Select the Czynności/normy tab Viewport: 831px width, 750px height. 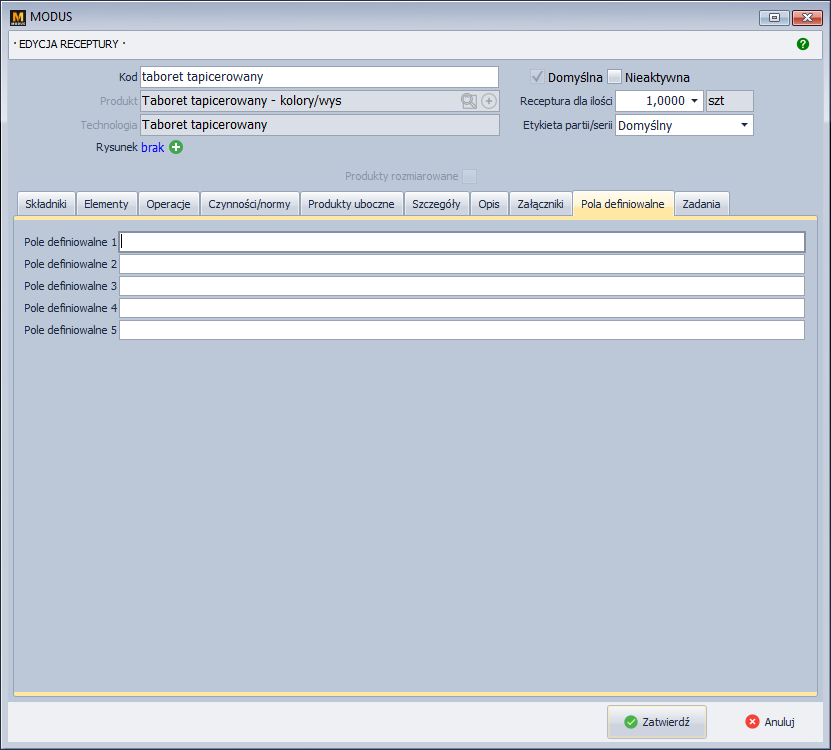(x=249, y=204)
